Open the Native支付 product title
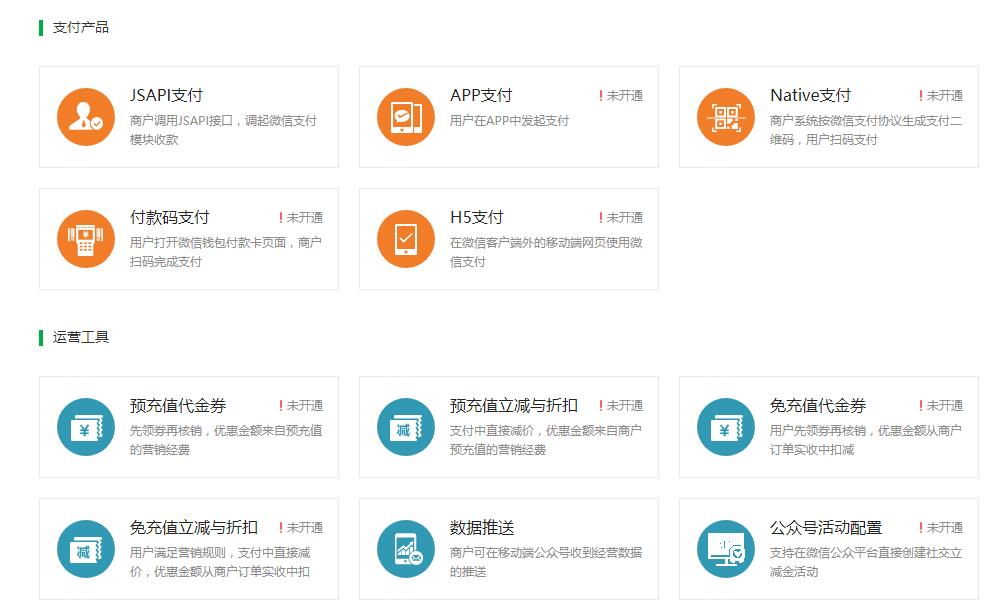This screenshot has height=614, width=1005. 810,96
